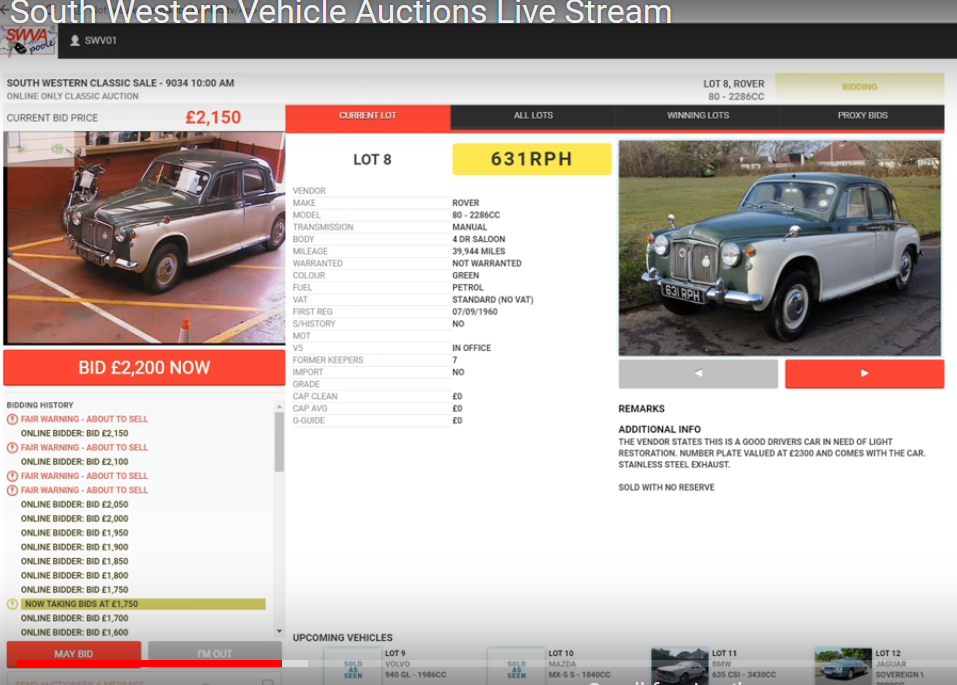Click warning icon above the £2,100 bid
This screenshot has height=685, width=957.
pos(12,448)
